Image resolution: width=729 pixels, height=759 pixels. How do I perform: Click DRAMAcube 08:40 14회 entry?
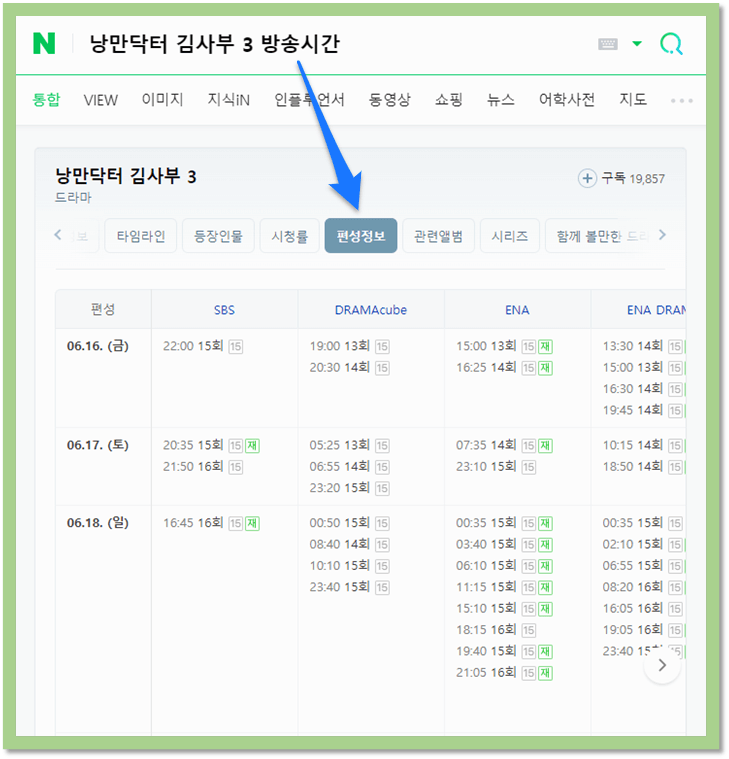349,545
